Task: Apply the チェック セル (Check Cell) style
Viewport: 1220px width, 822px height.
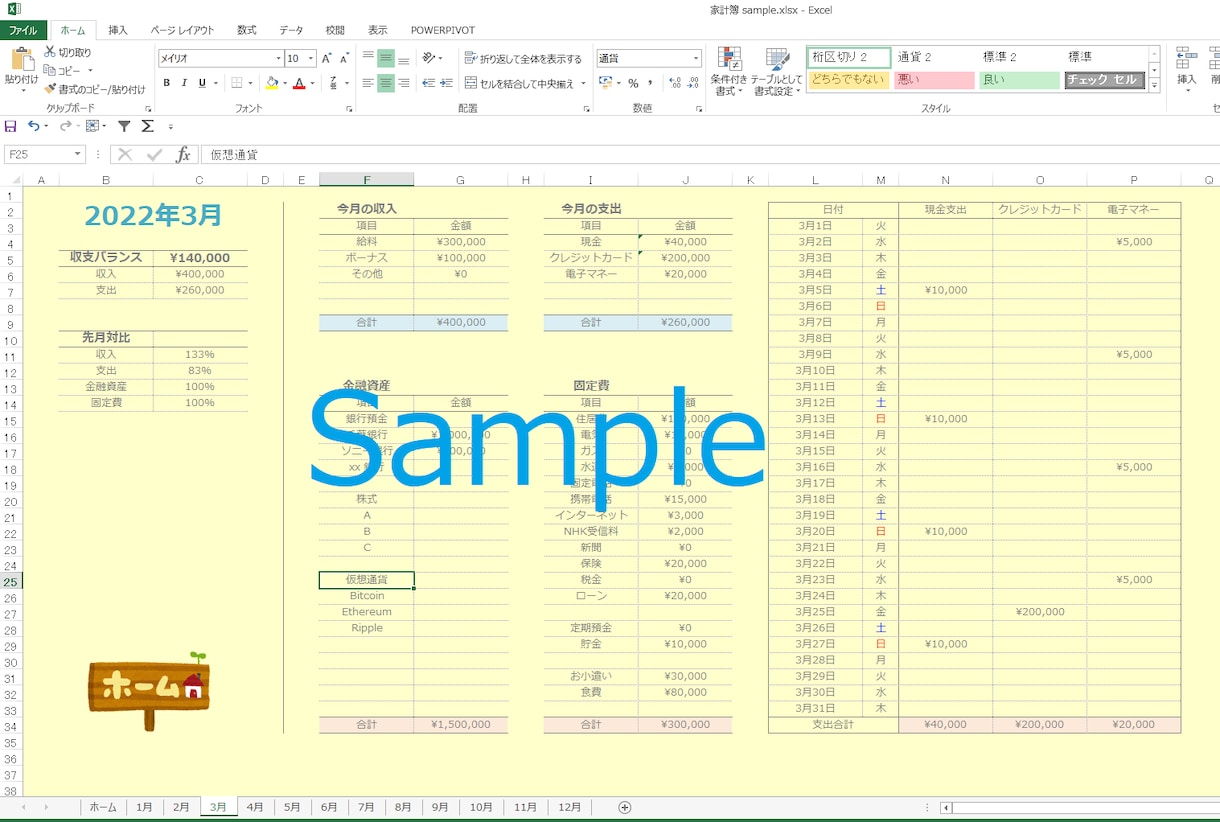Action: click(x=1105, y=80)
